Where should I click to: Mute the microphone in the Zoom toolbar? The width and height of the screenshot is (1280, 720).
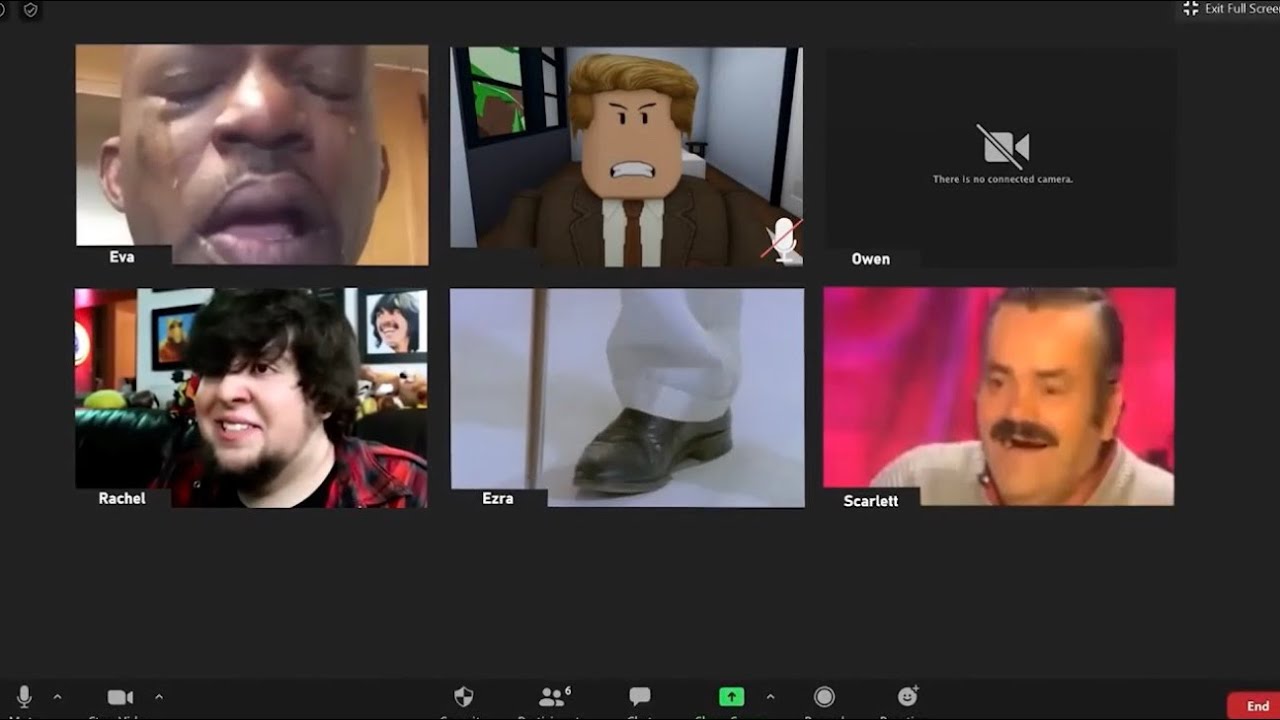pos(24,697)
